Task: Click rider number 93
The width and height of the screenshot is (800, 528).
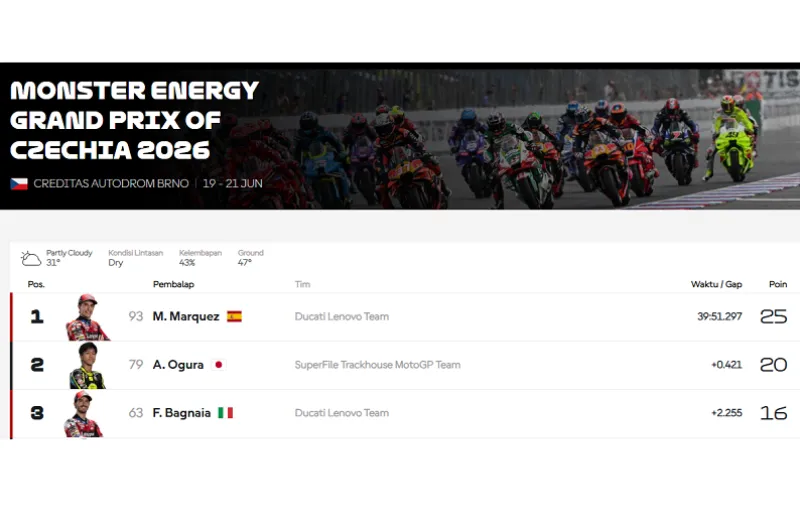Action: pyautogui.click(x=136, y=316)
